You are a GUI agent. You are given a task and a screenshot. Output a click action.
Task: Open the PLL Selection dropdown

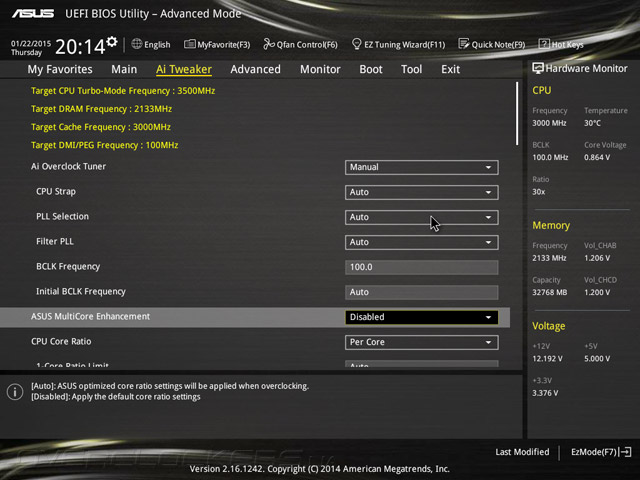coord(422,217)
